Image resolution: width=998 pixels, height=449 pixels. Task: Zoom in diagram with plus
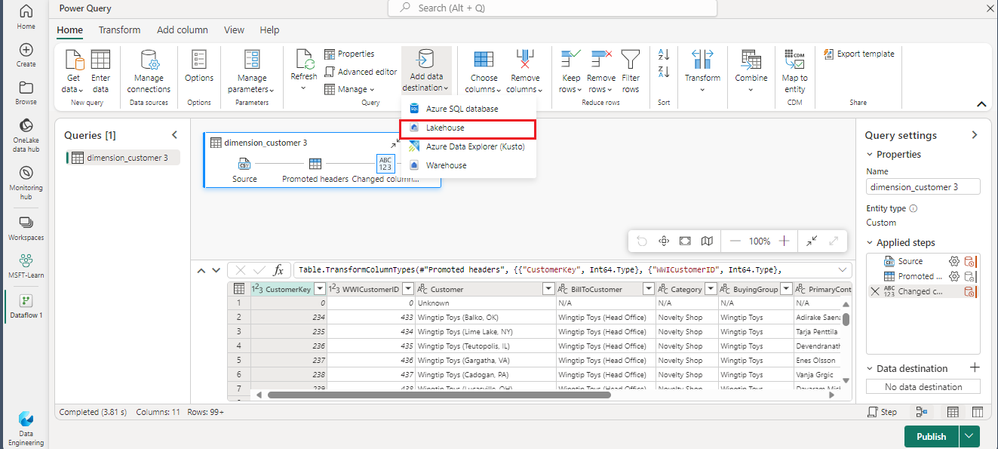[x=784, y=241]
